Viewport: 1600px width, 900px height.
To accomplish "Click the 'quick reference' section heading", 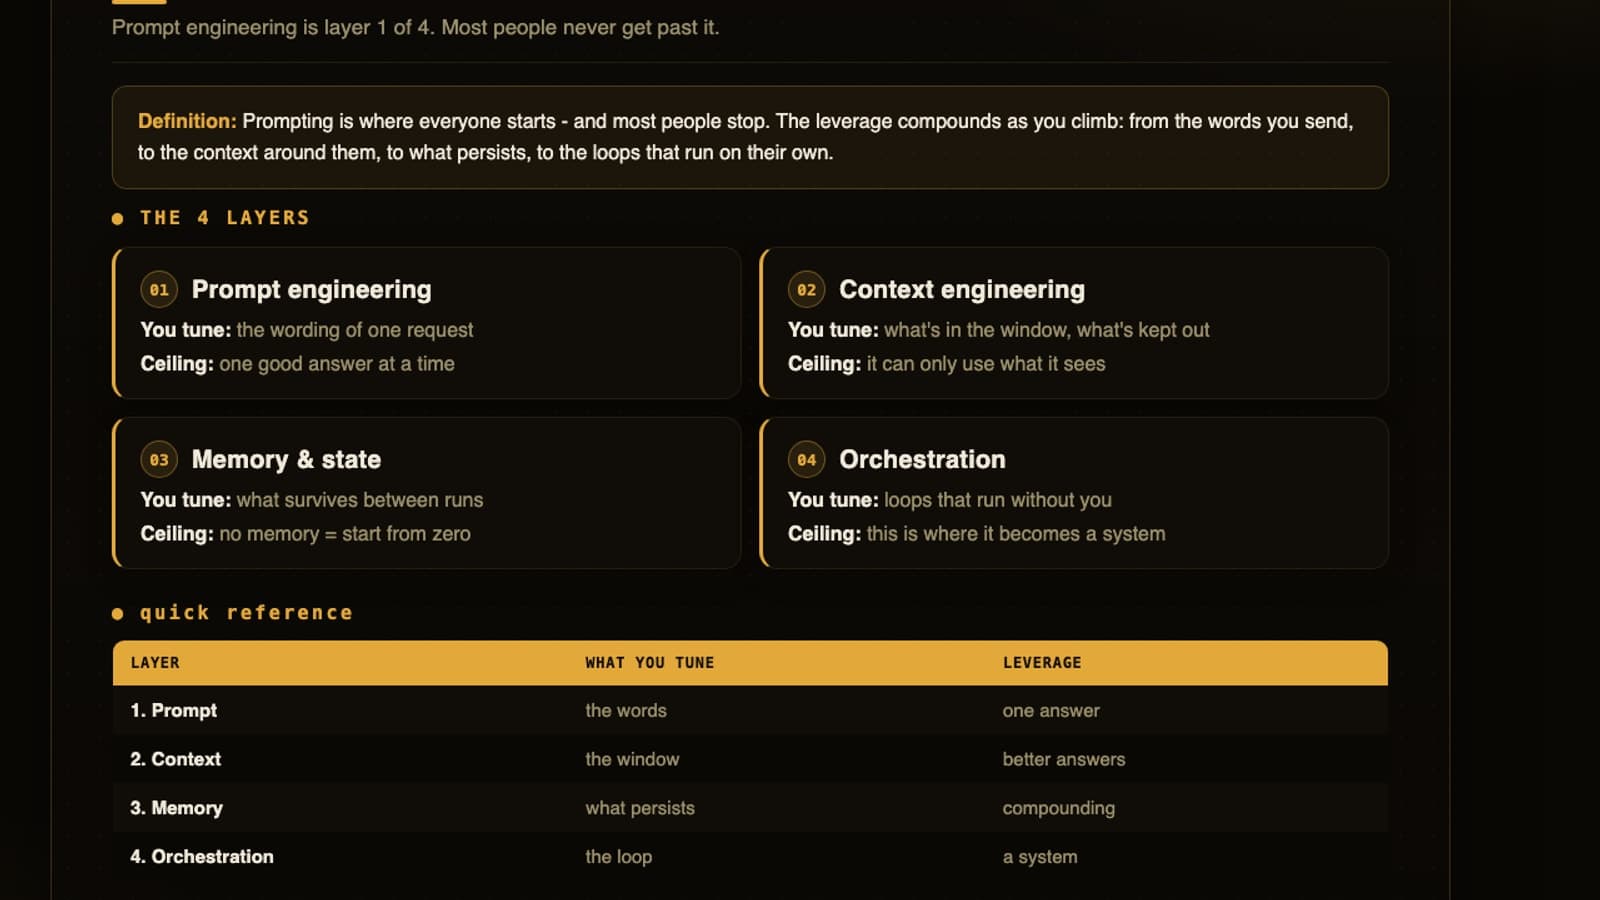I will pos(246,613).
